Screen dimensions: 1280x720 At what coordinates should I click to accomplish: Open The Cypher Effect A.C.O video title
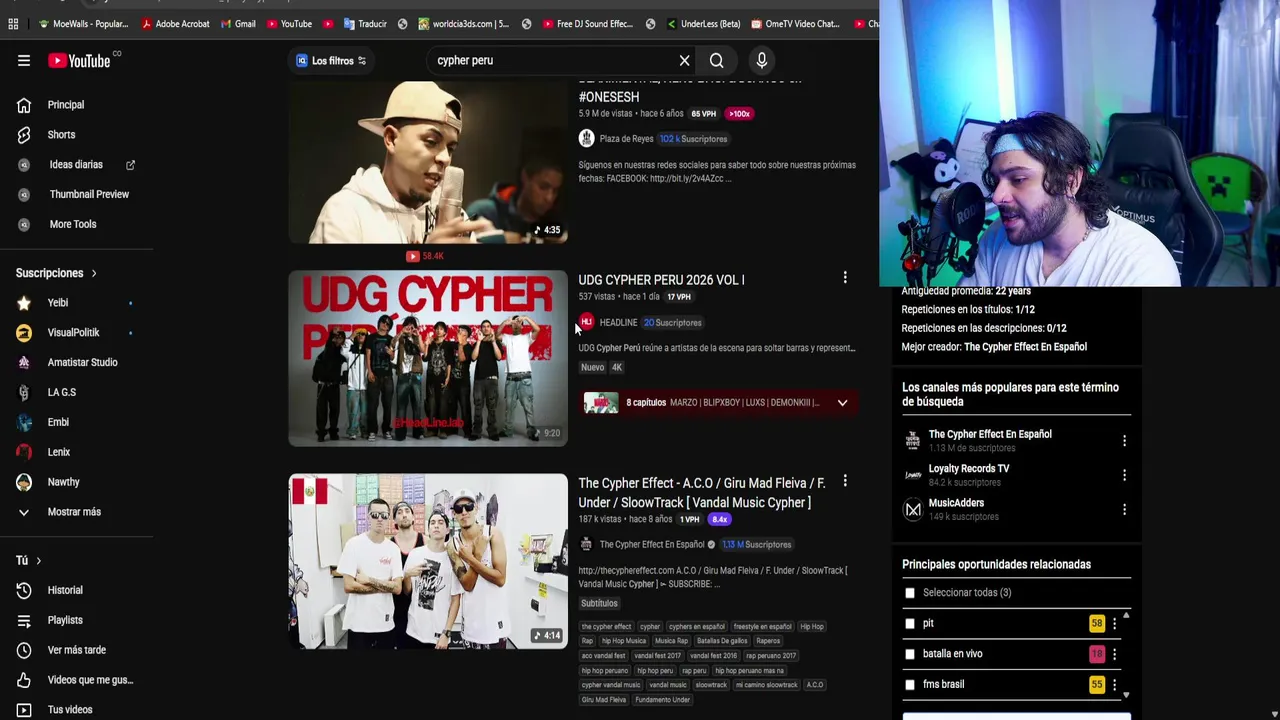tap(702, 493)
